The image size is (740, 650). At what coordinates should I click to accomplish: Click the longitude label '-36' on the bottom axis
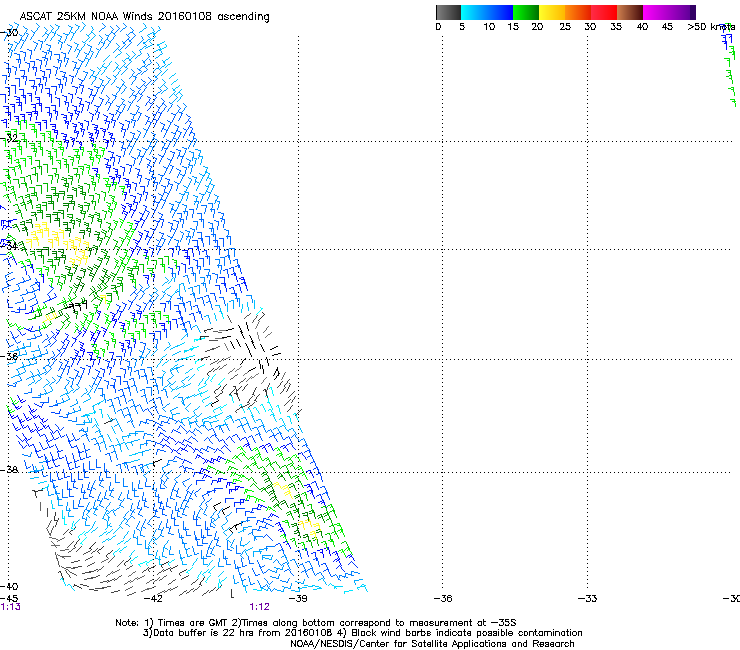coord(443,599)
